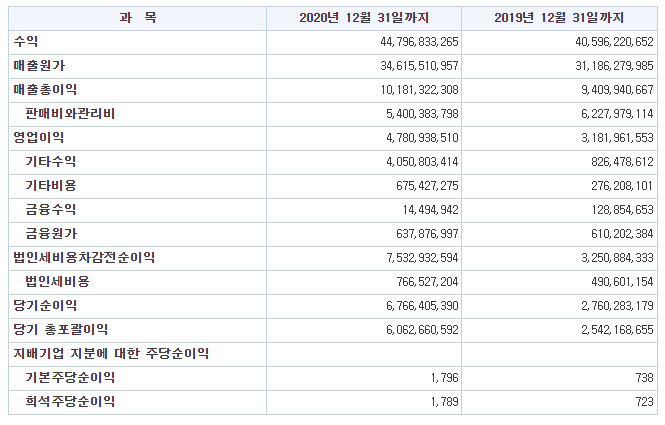Click the 과 목 column header
This screenshot has height=425, width=665.
[x=138, y=18]
